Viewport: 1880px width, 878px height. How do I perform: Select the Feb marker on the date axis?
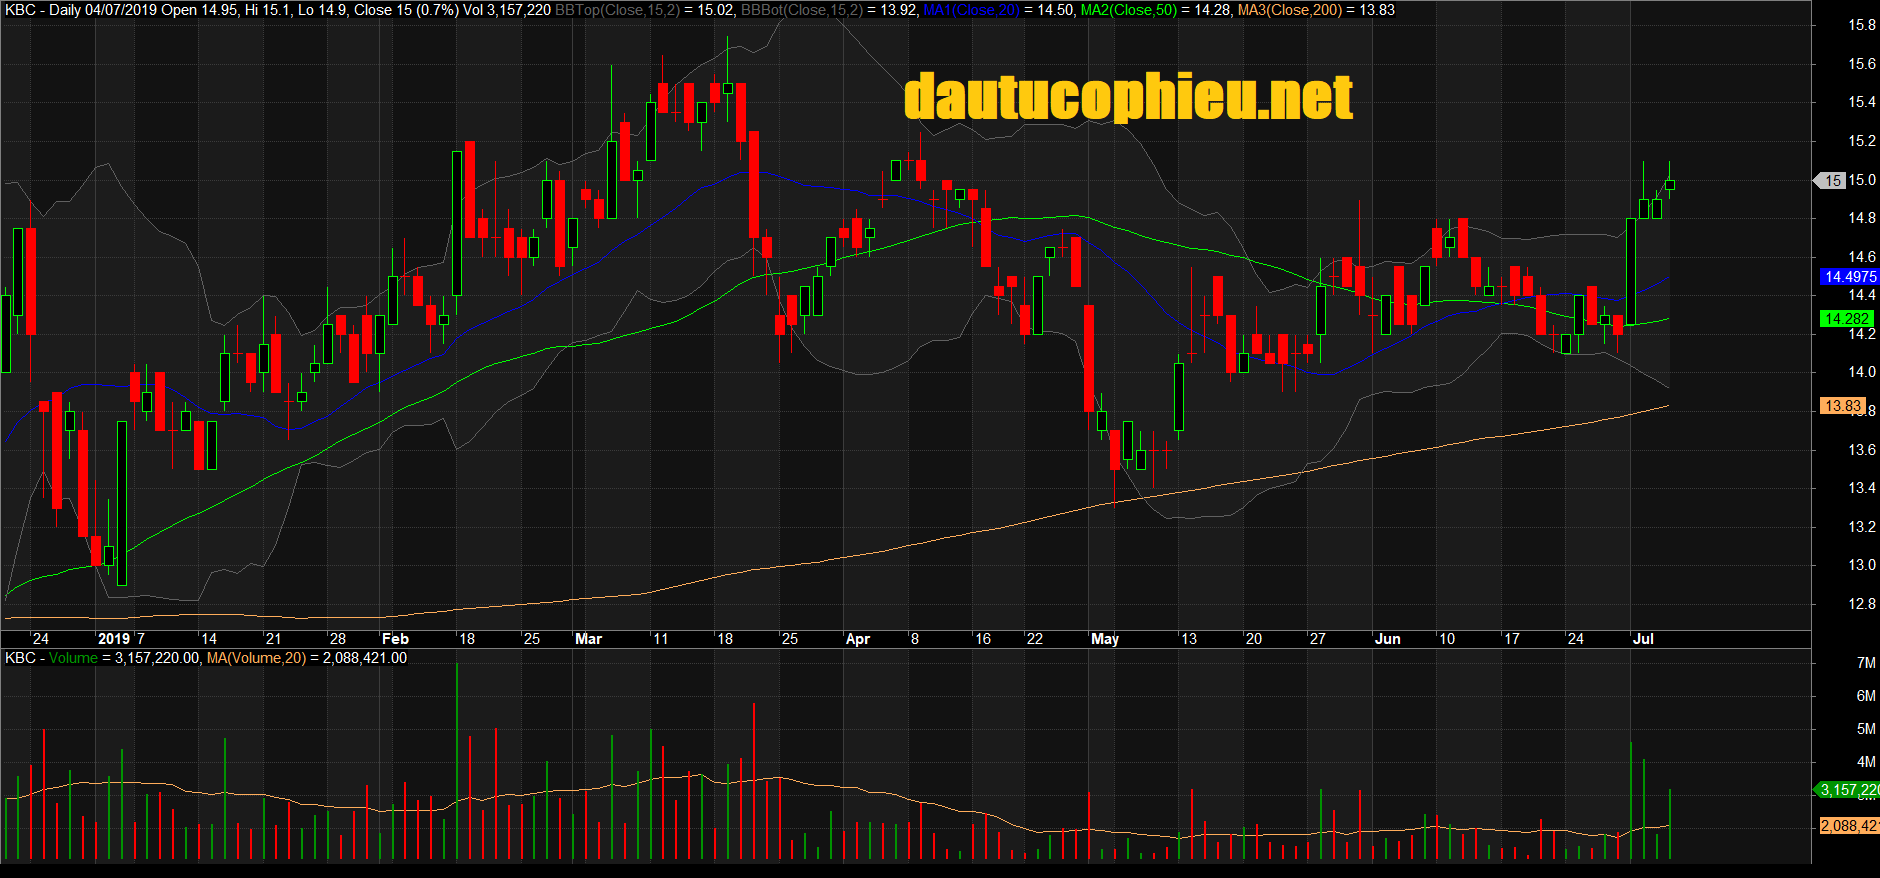[x=395, y=639]
